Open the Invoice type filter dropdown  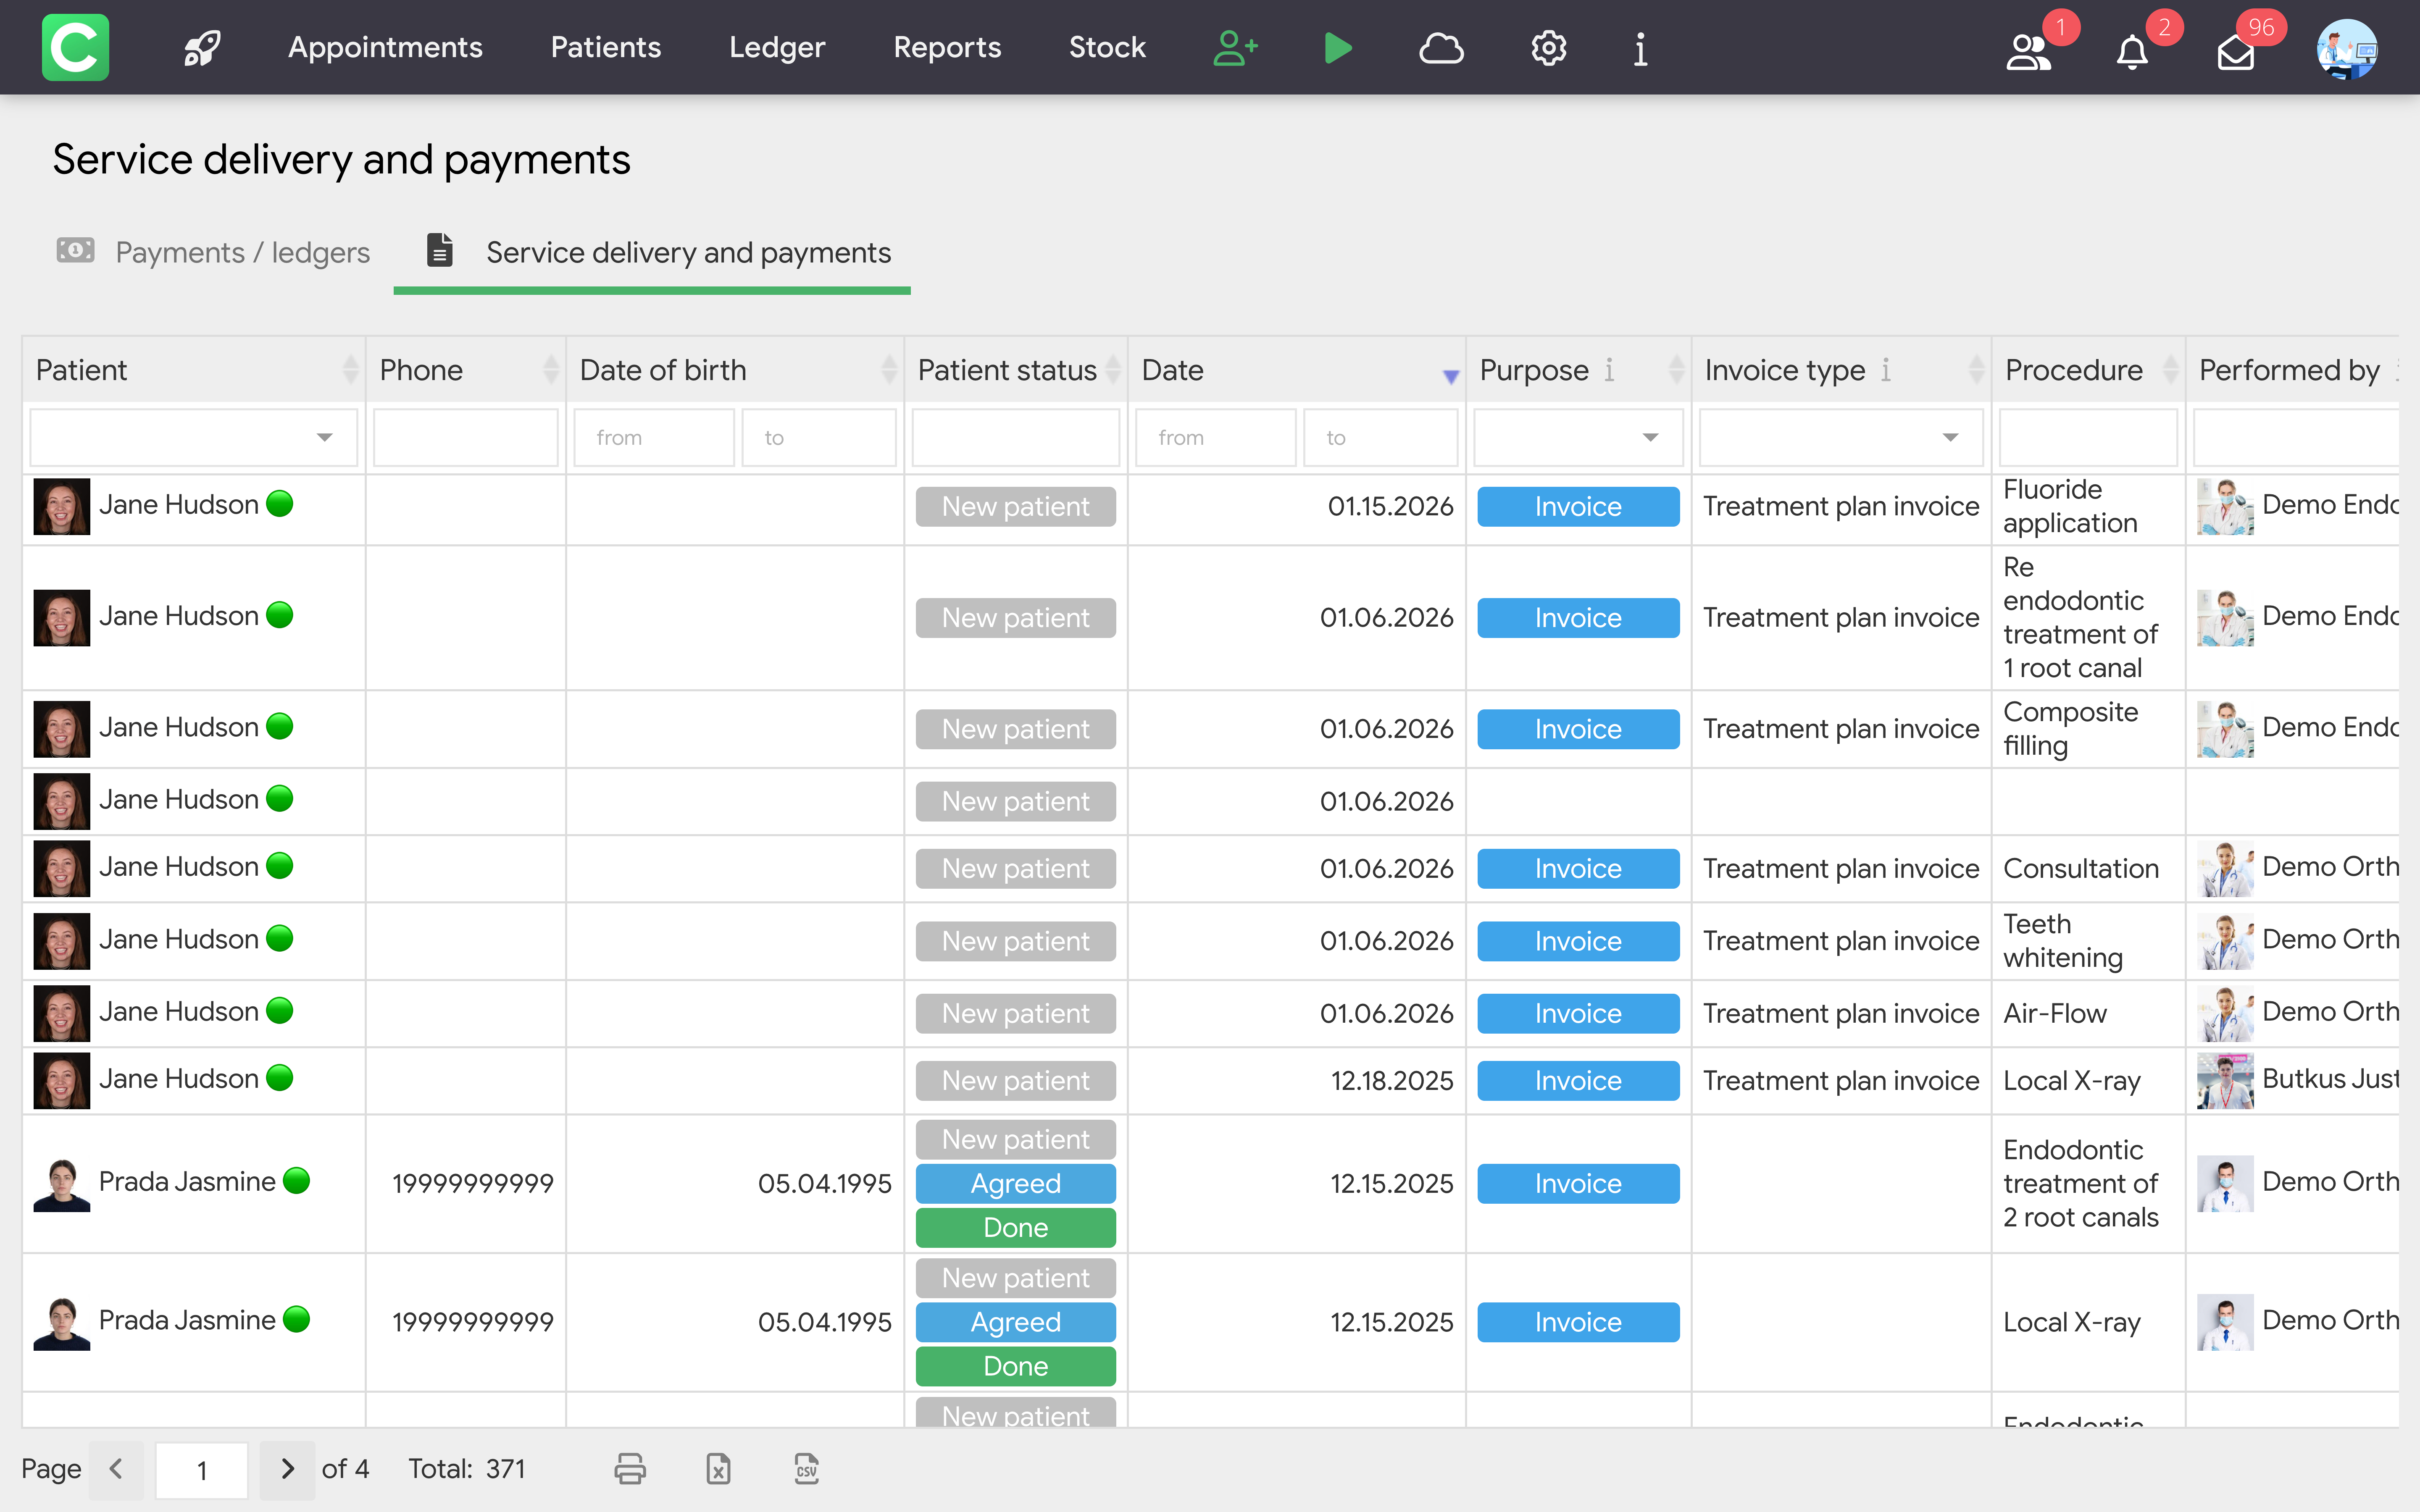1949,437
